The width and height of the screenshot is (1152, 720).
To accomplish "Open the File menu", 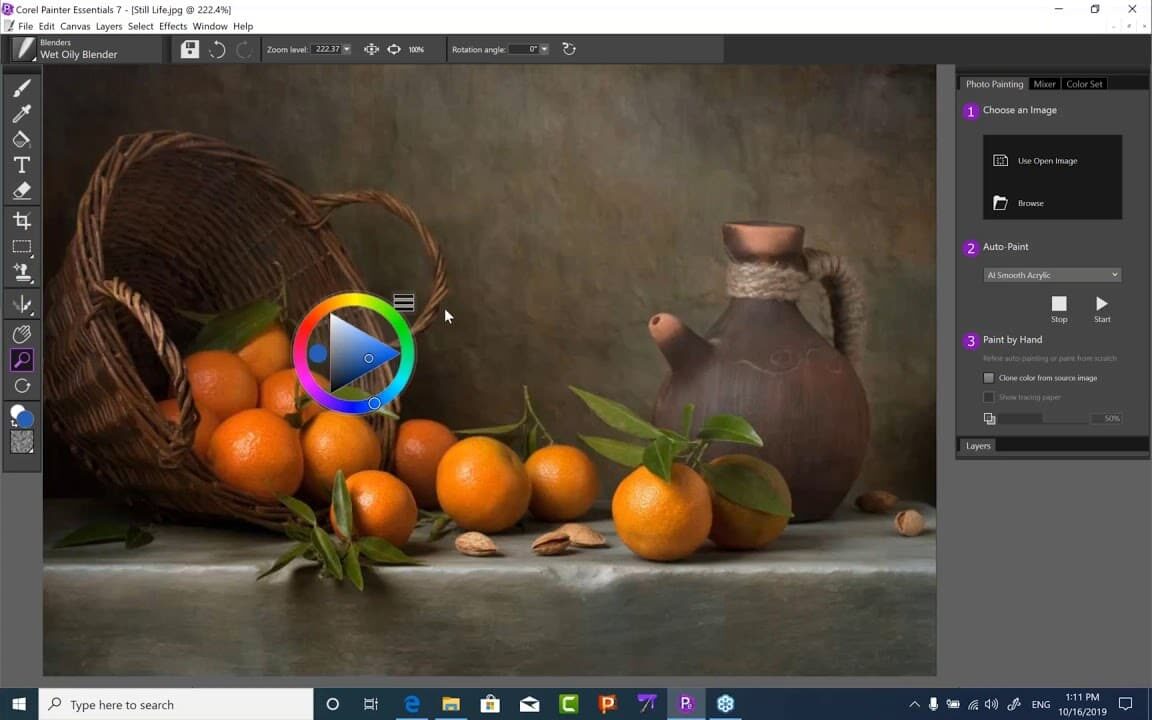I will tap(25, 26).
